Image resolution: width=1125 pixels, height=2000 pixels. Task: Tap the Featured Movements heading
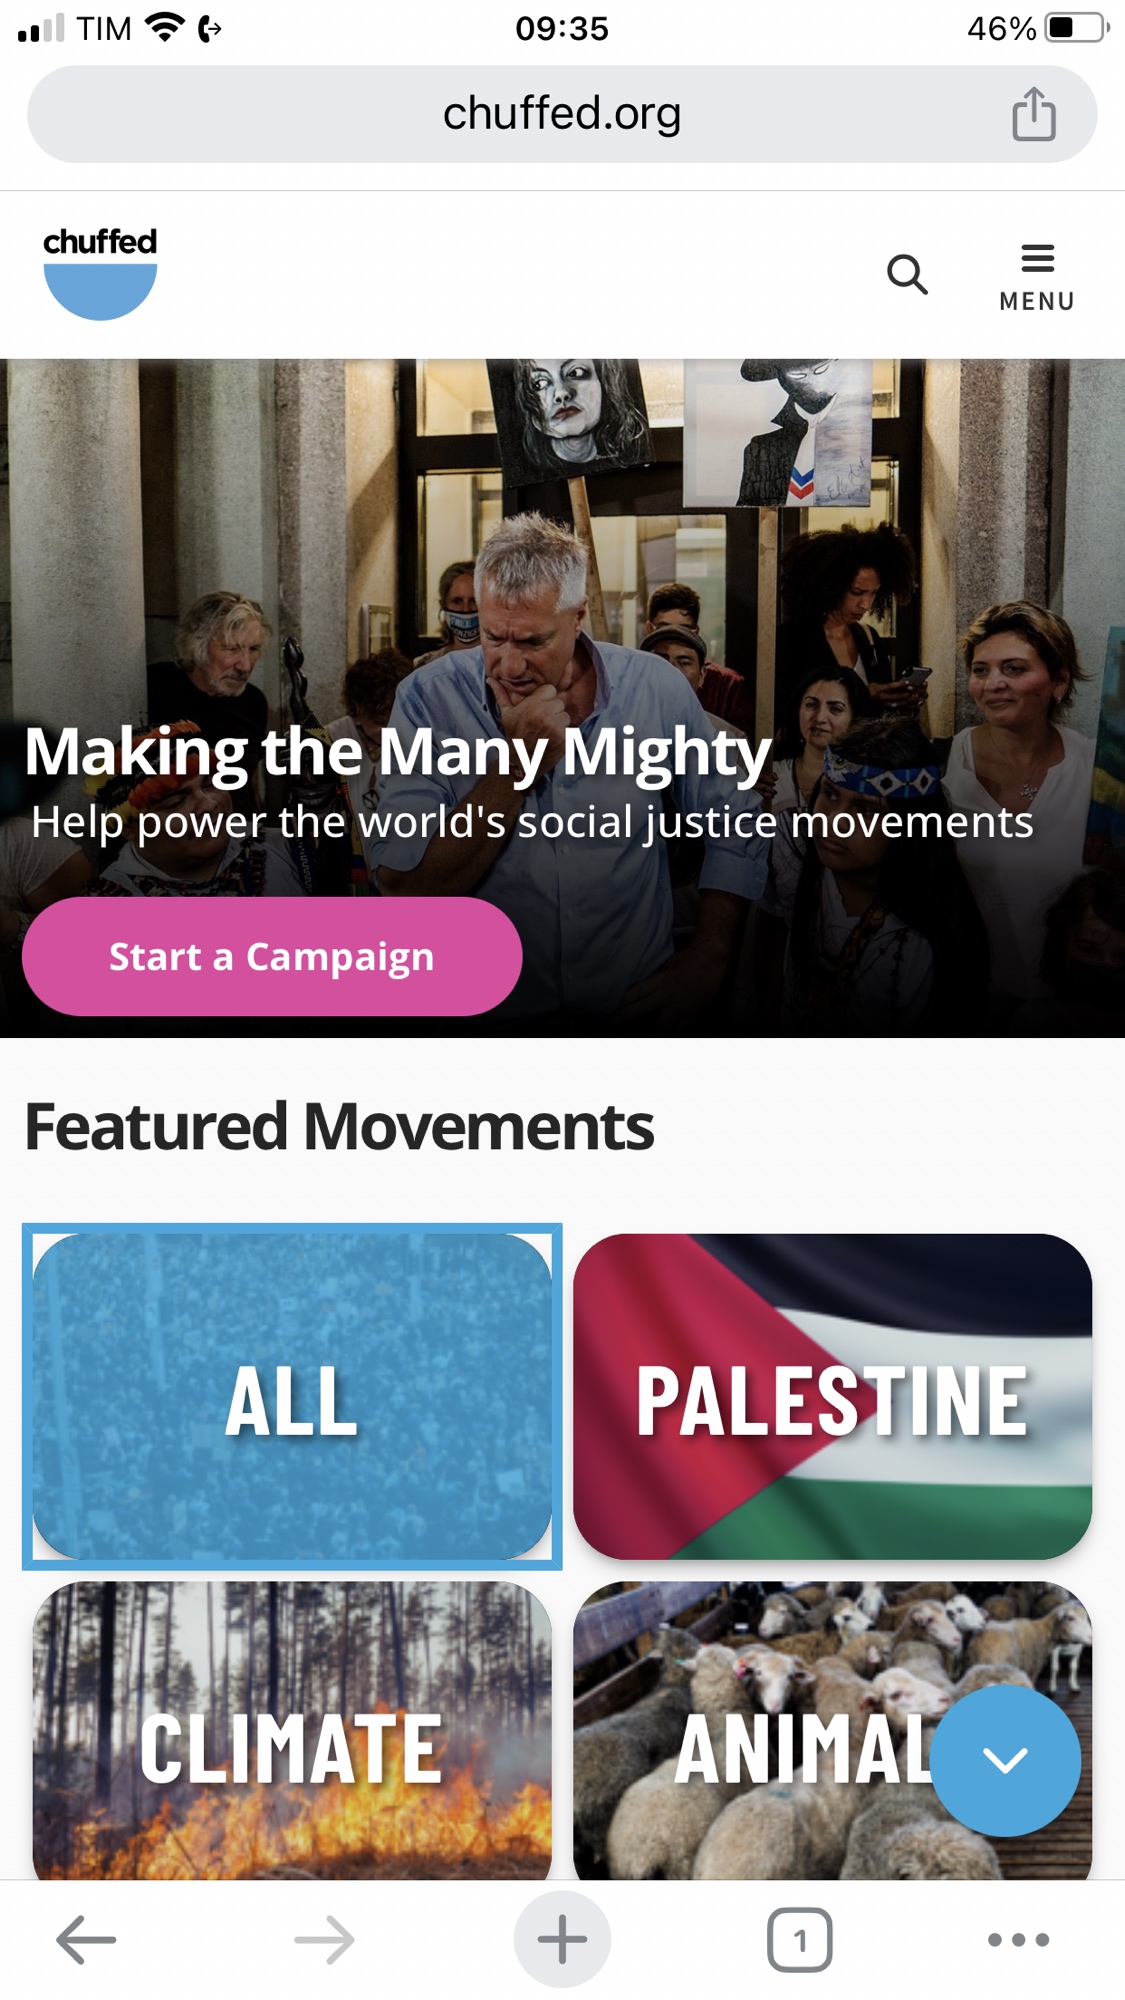pos(339,1127)
